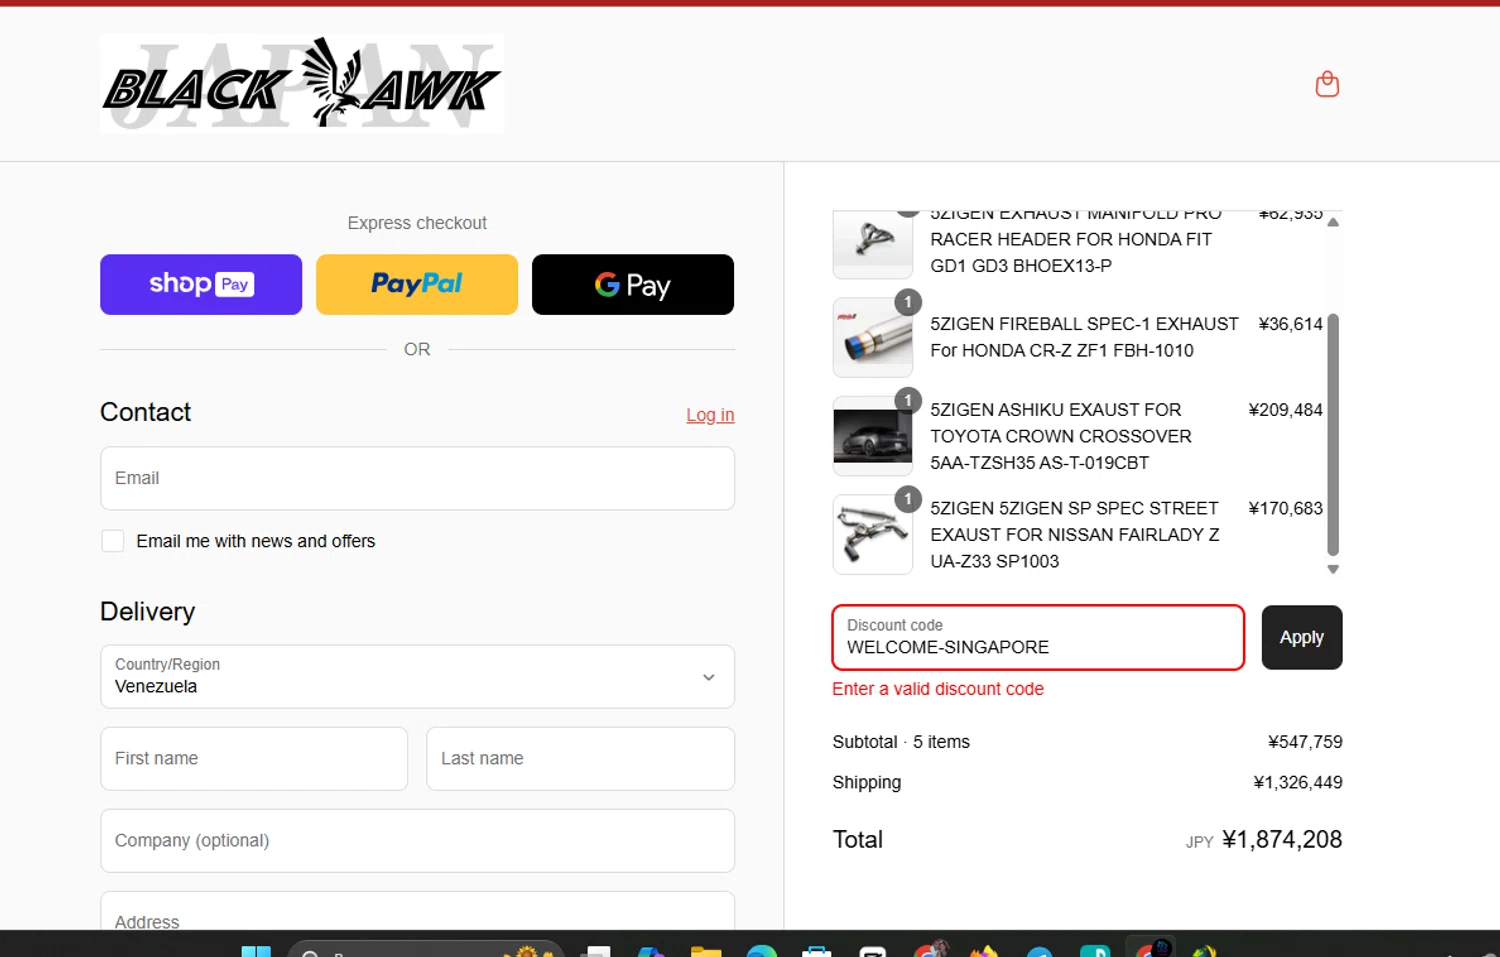Click the Toyota Crown Crossover product thumbnail

873,436
